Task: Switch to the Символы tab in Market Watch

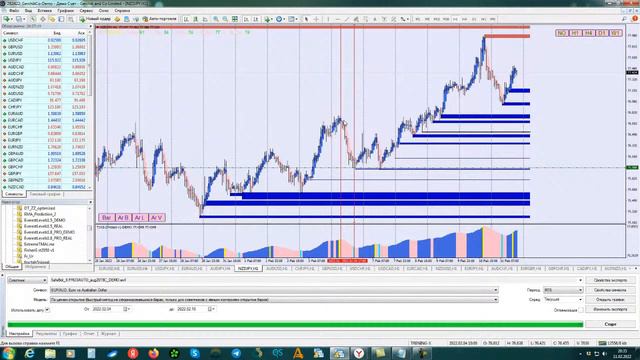Action: [x=14, y=194]
